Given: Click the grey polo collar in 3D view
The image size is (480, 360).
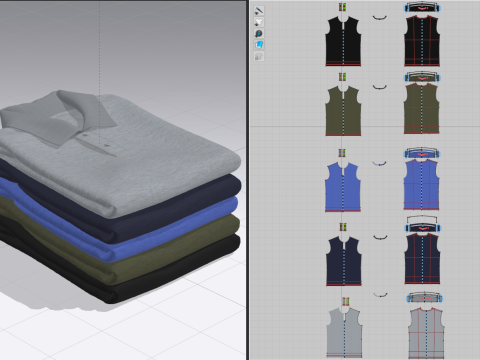Looking at the screenshot, I should pos(57,117).
